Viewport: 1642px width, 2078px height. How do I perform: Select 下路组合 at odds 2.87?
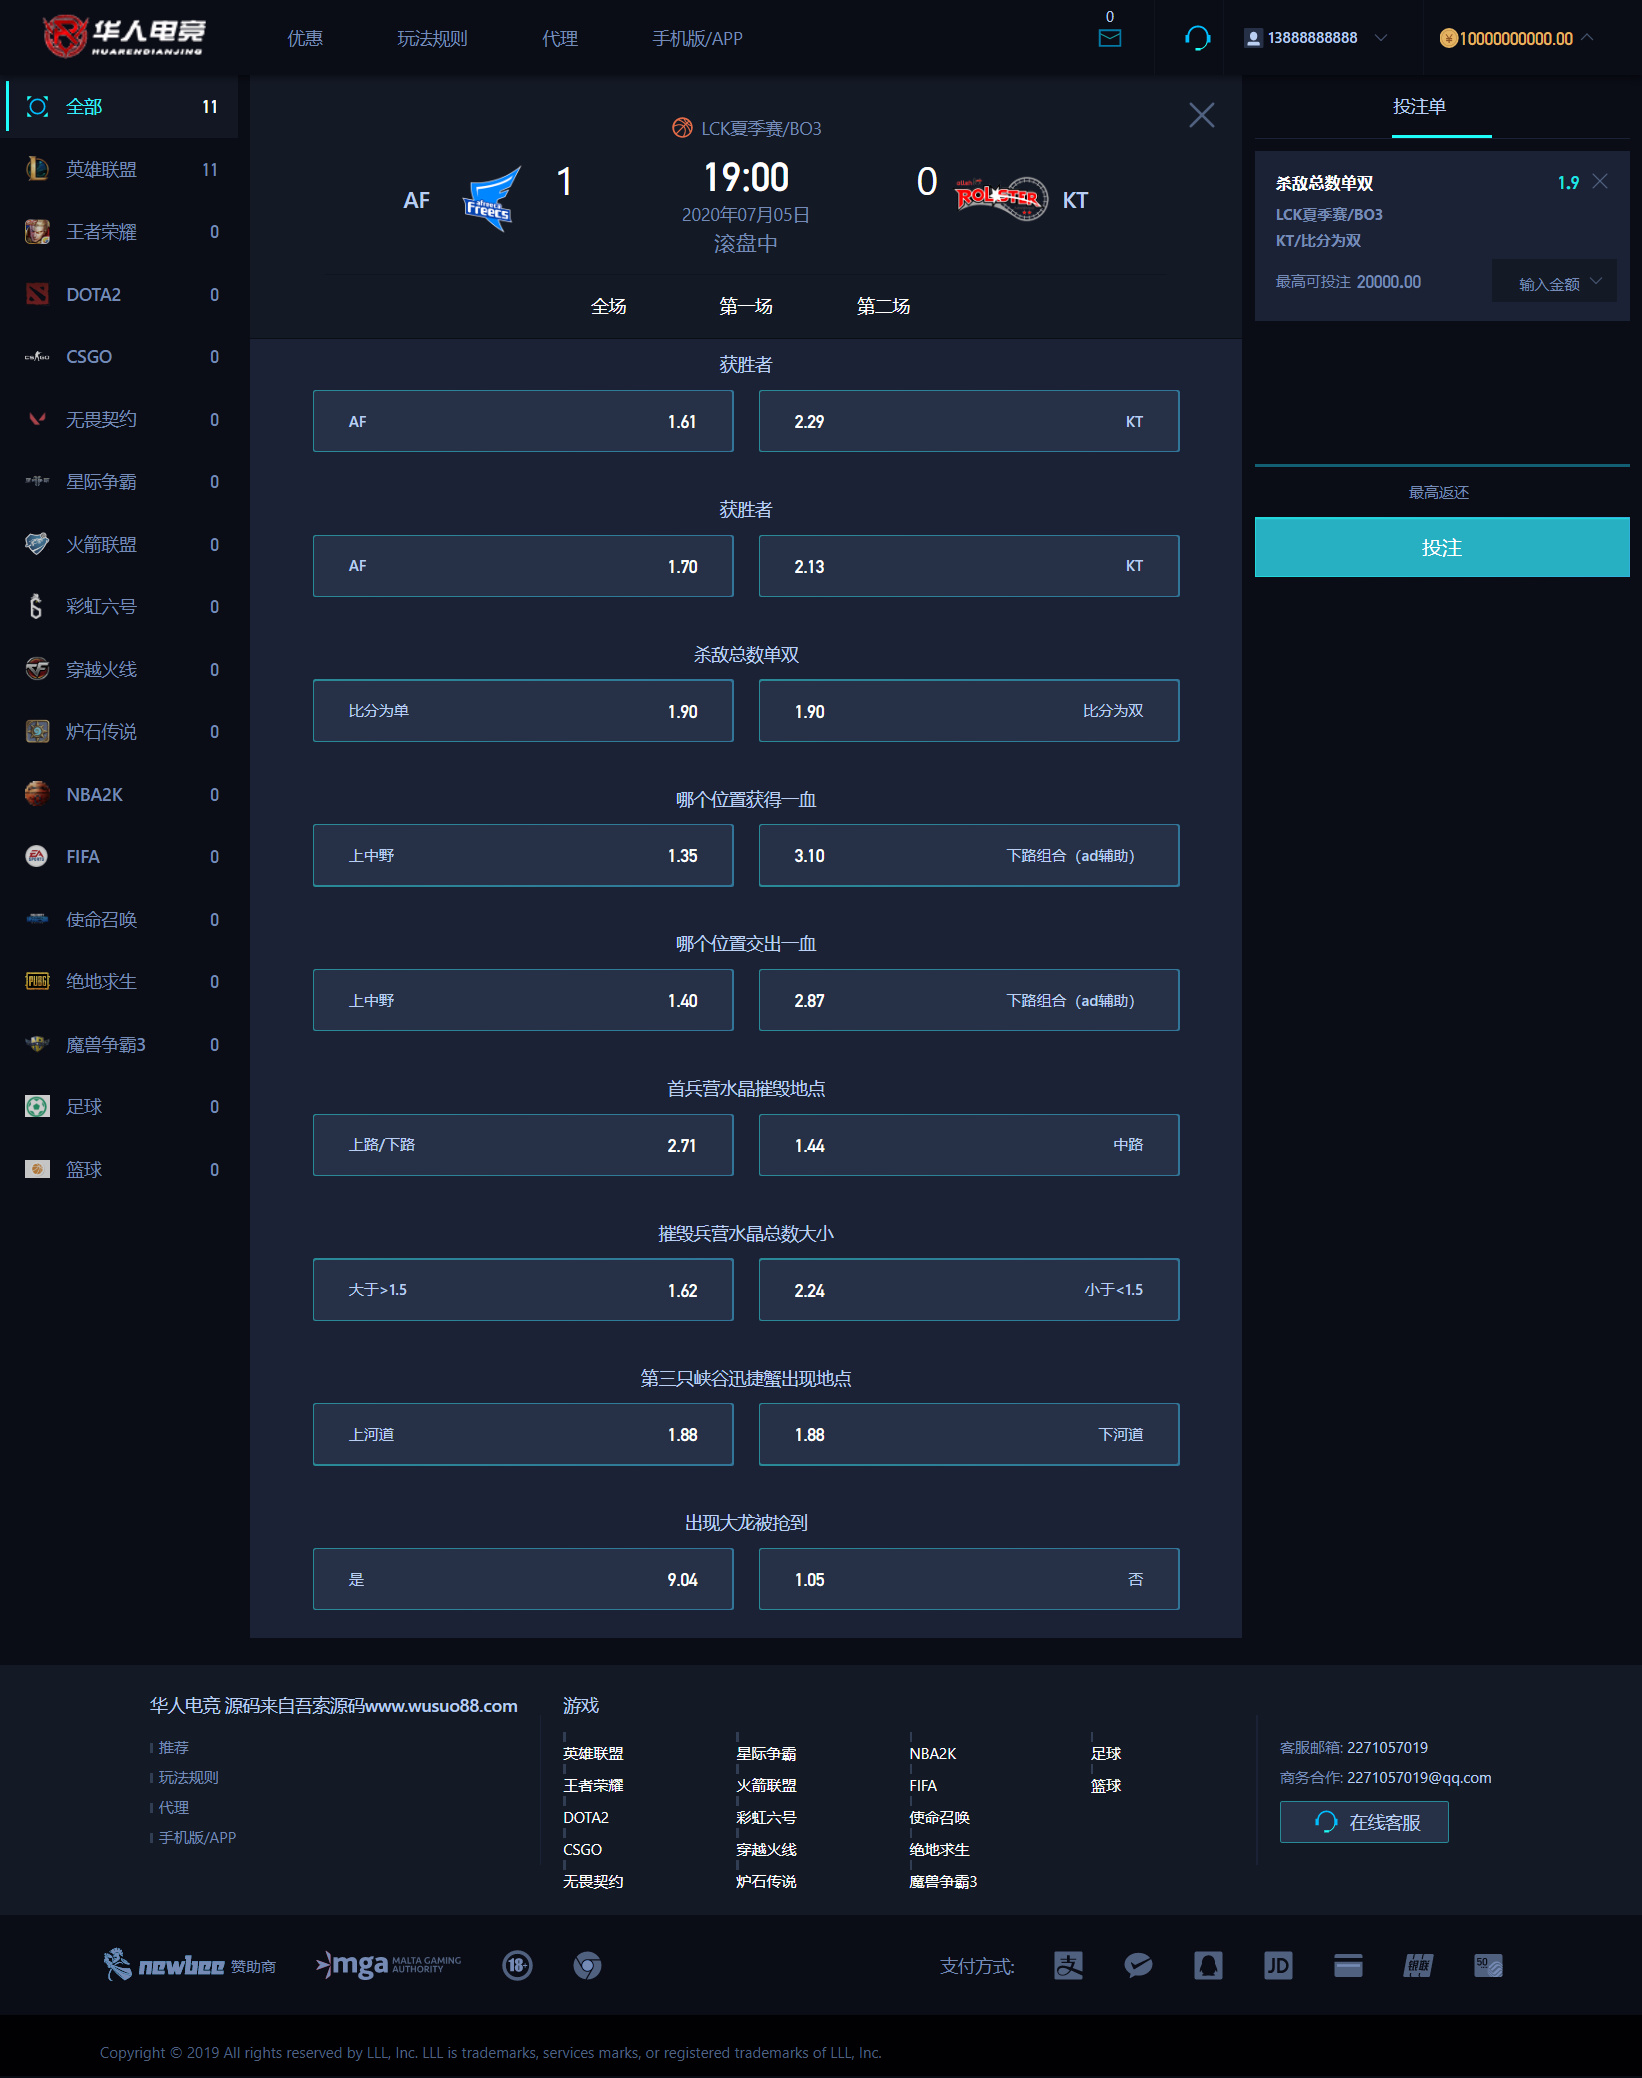pos(969,1000)
